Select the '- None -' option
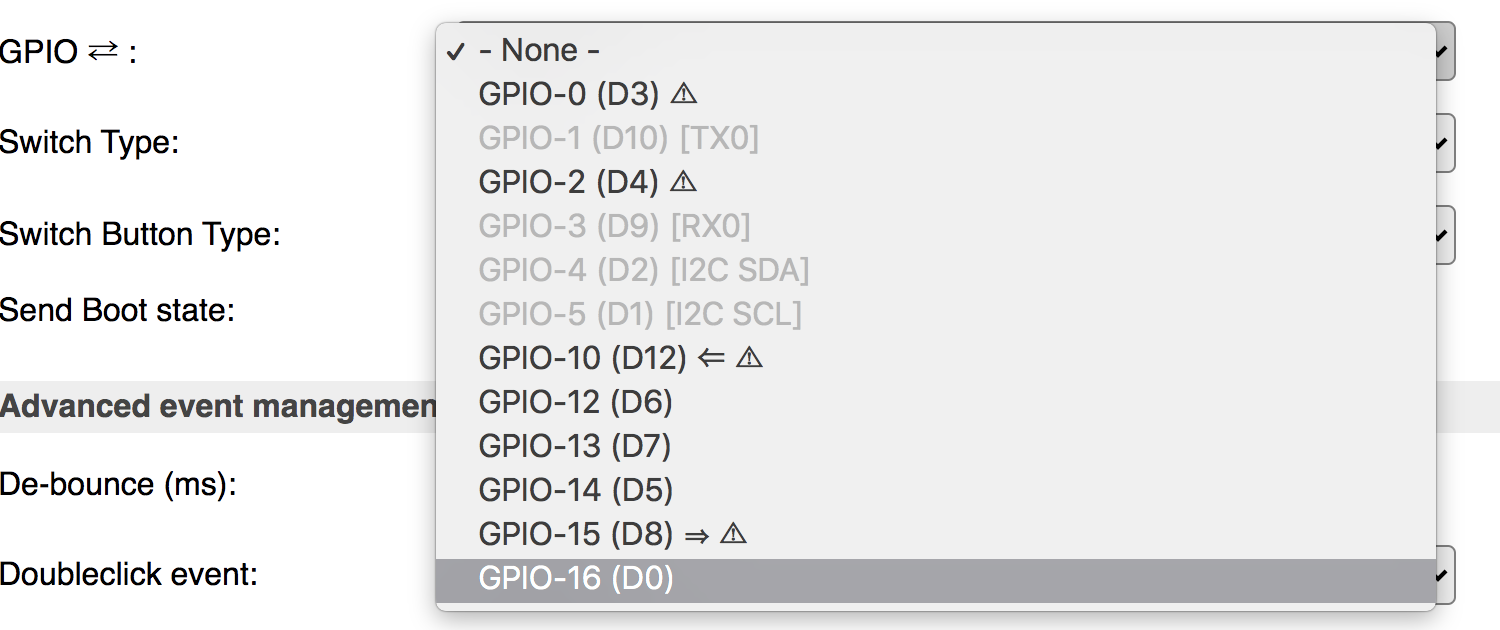This screenshot has width=1500, height=630. [936, 50]
